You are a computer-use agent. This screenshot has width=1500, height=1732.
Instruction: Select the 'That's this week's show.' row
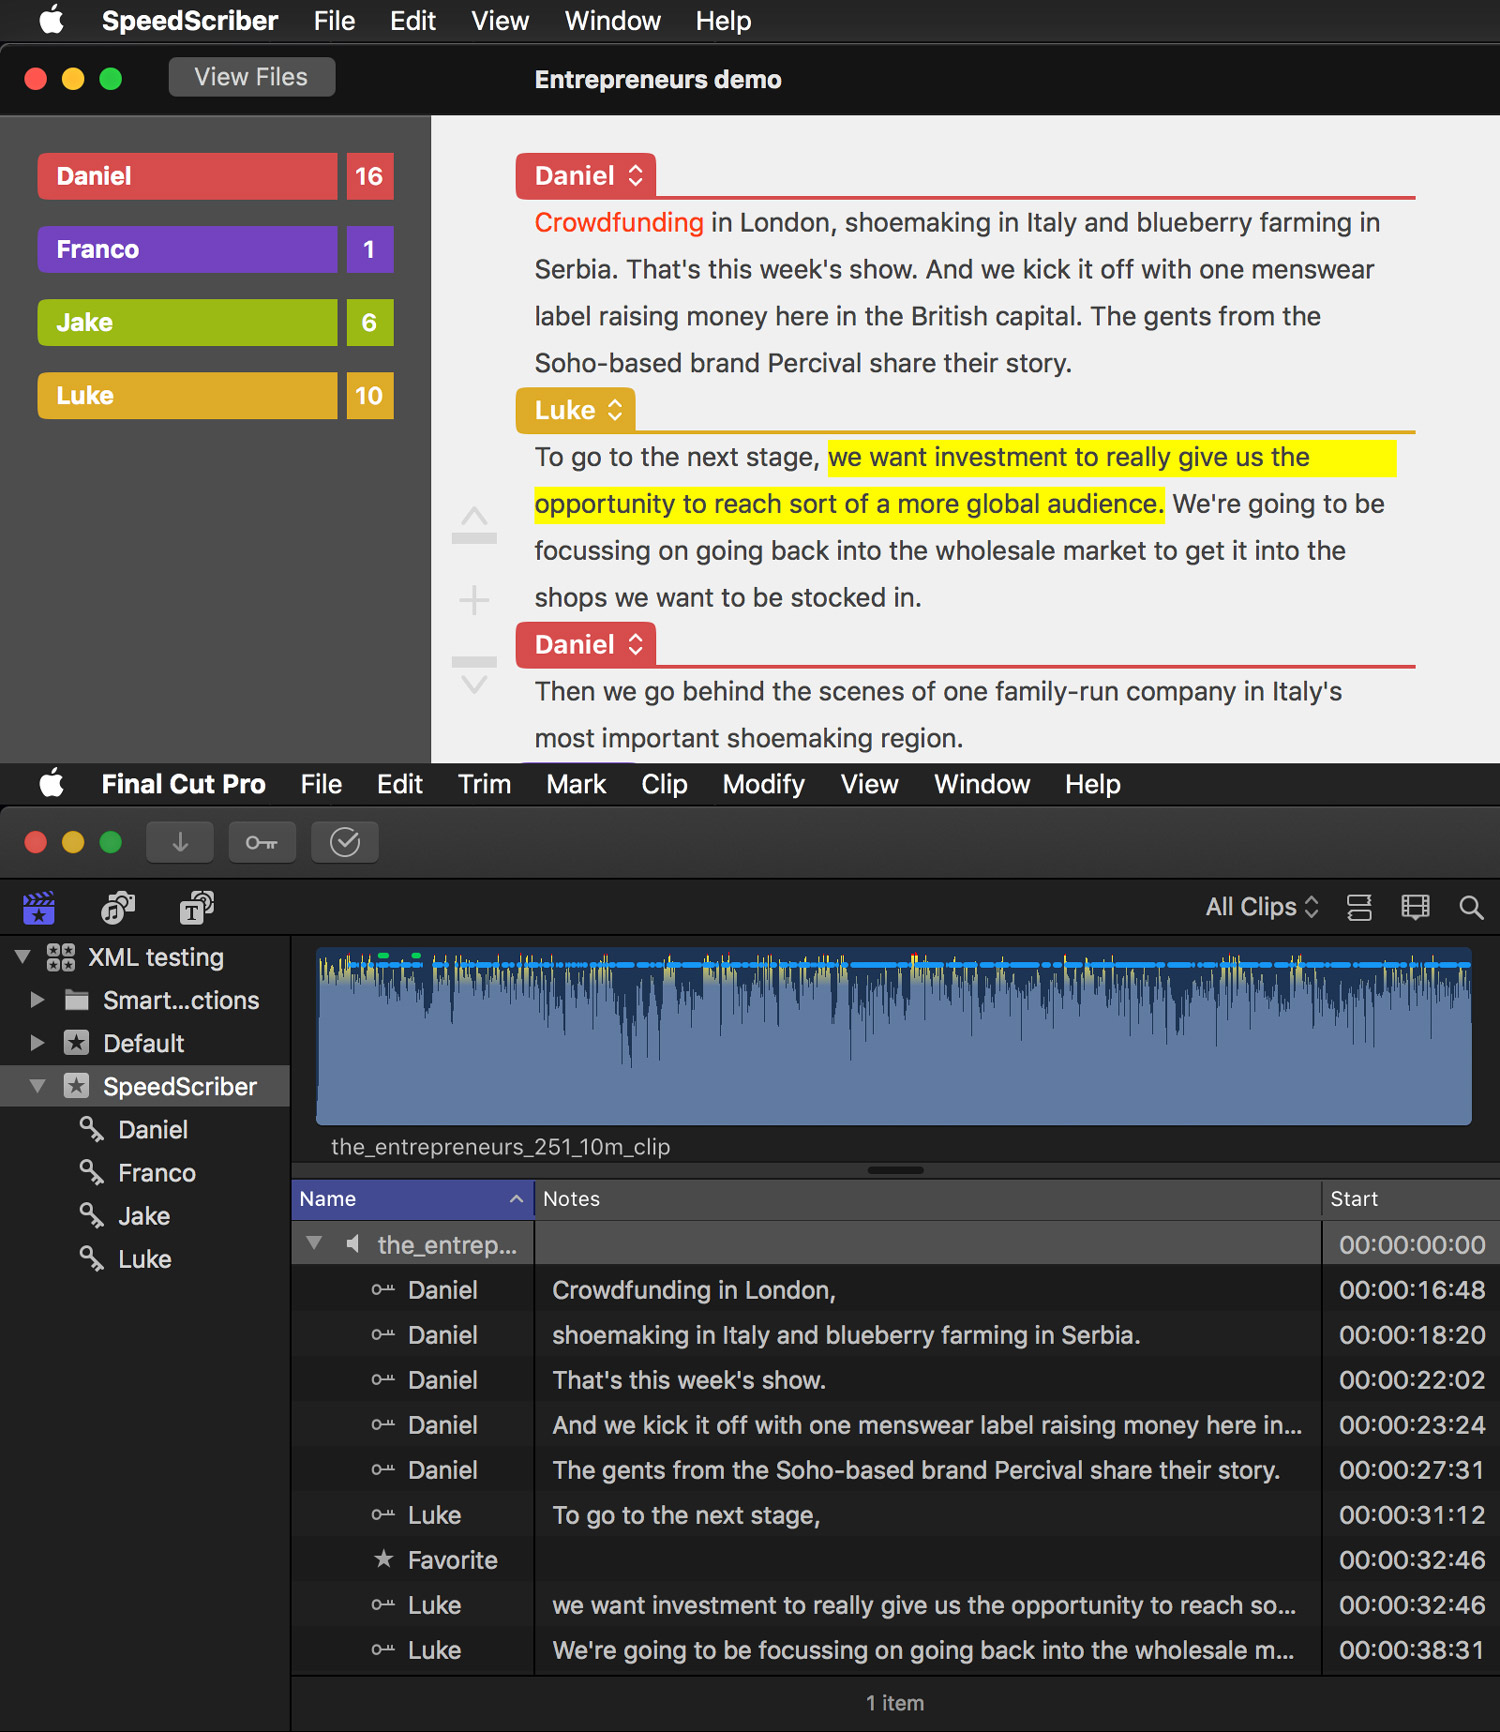pyautogui.click(x=895, y=1380)
